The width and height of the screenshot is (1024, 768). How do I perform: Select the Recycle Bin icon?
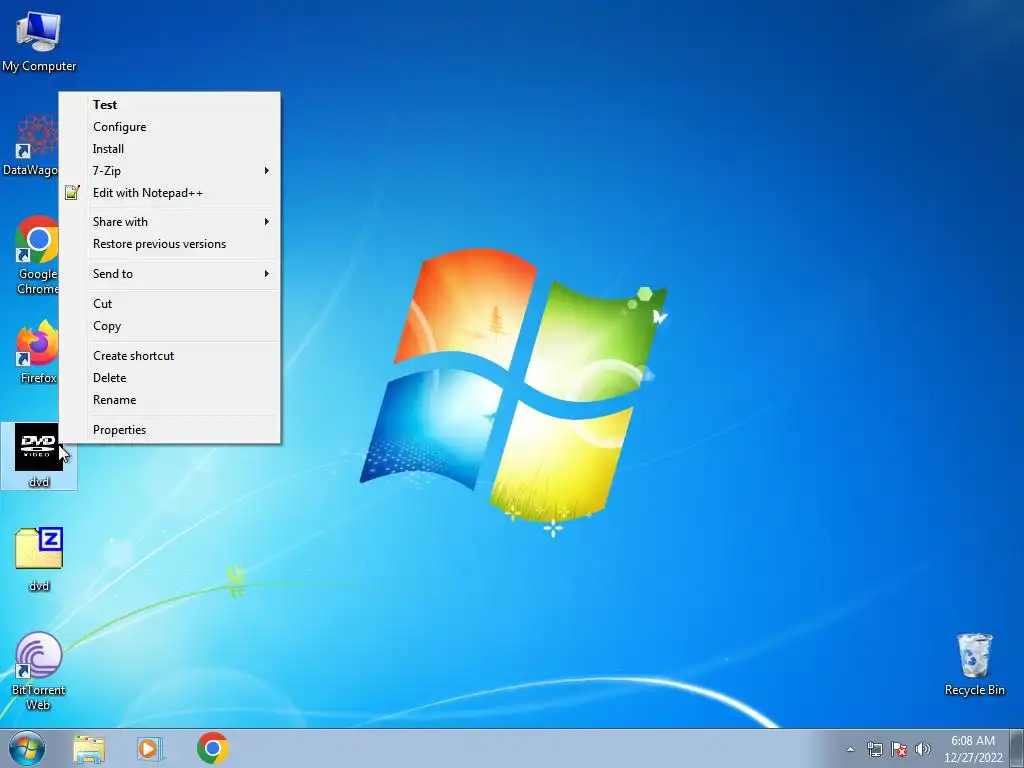(974, 664)
